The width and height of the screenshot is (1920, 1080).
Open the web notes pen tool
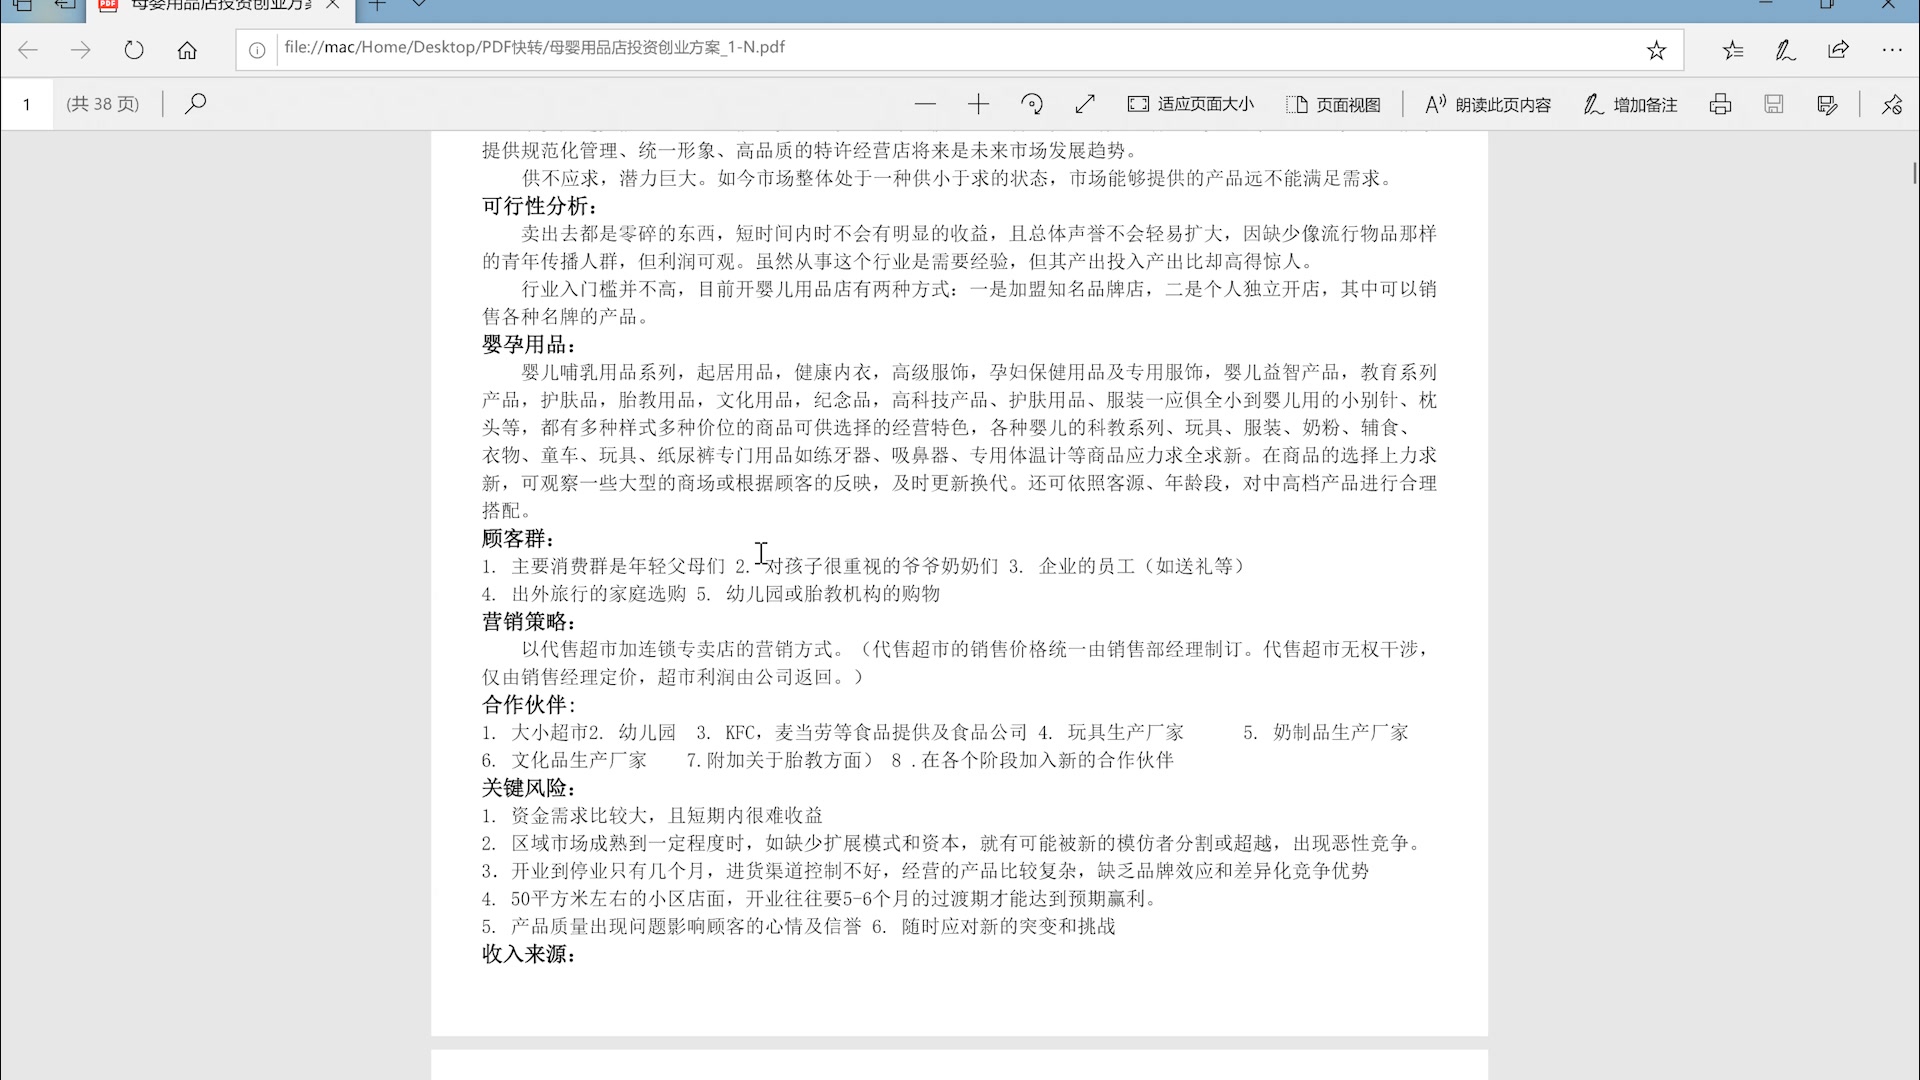pos(1785,50)
